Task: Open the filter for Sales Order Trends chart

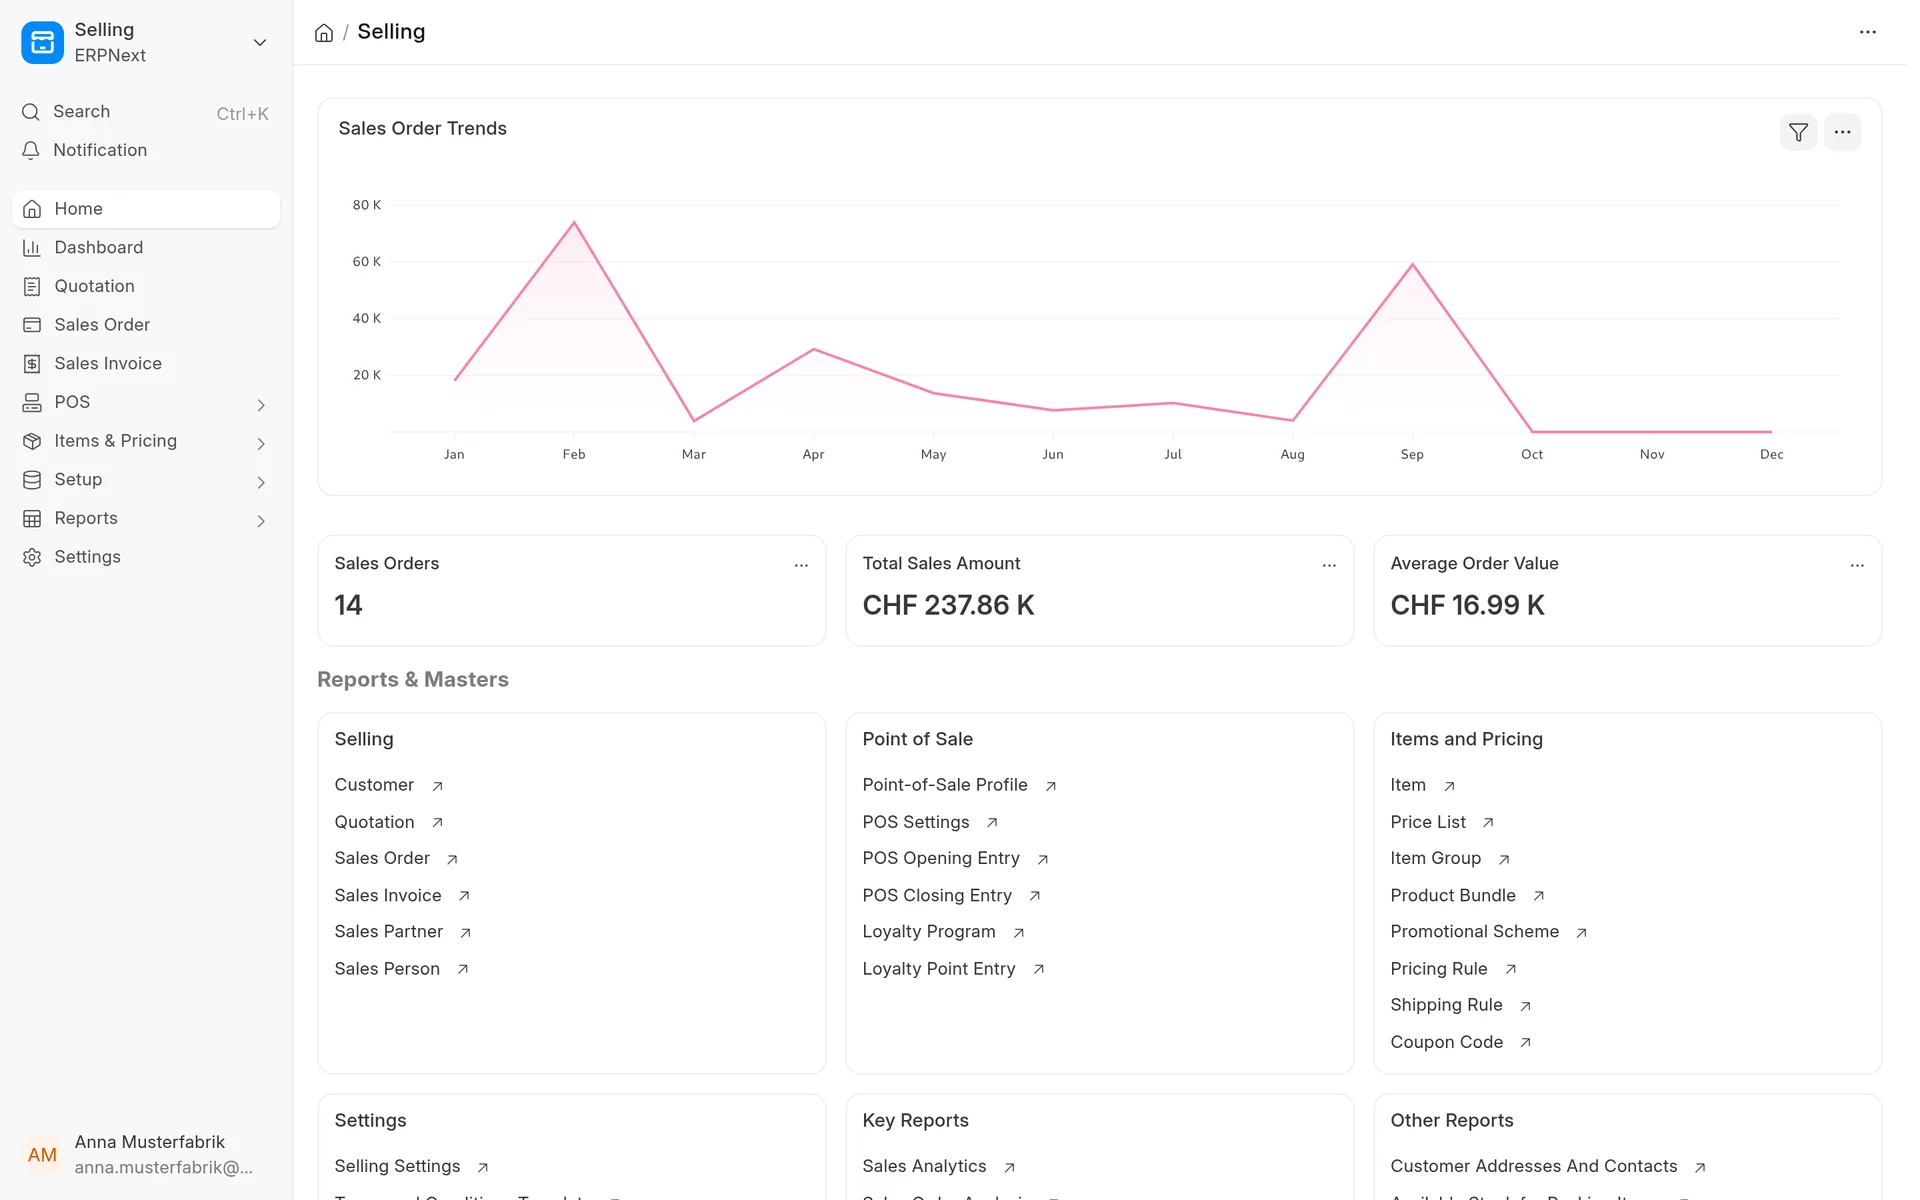Action: click(1798, 132)
